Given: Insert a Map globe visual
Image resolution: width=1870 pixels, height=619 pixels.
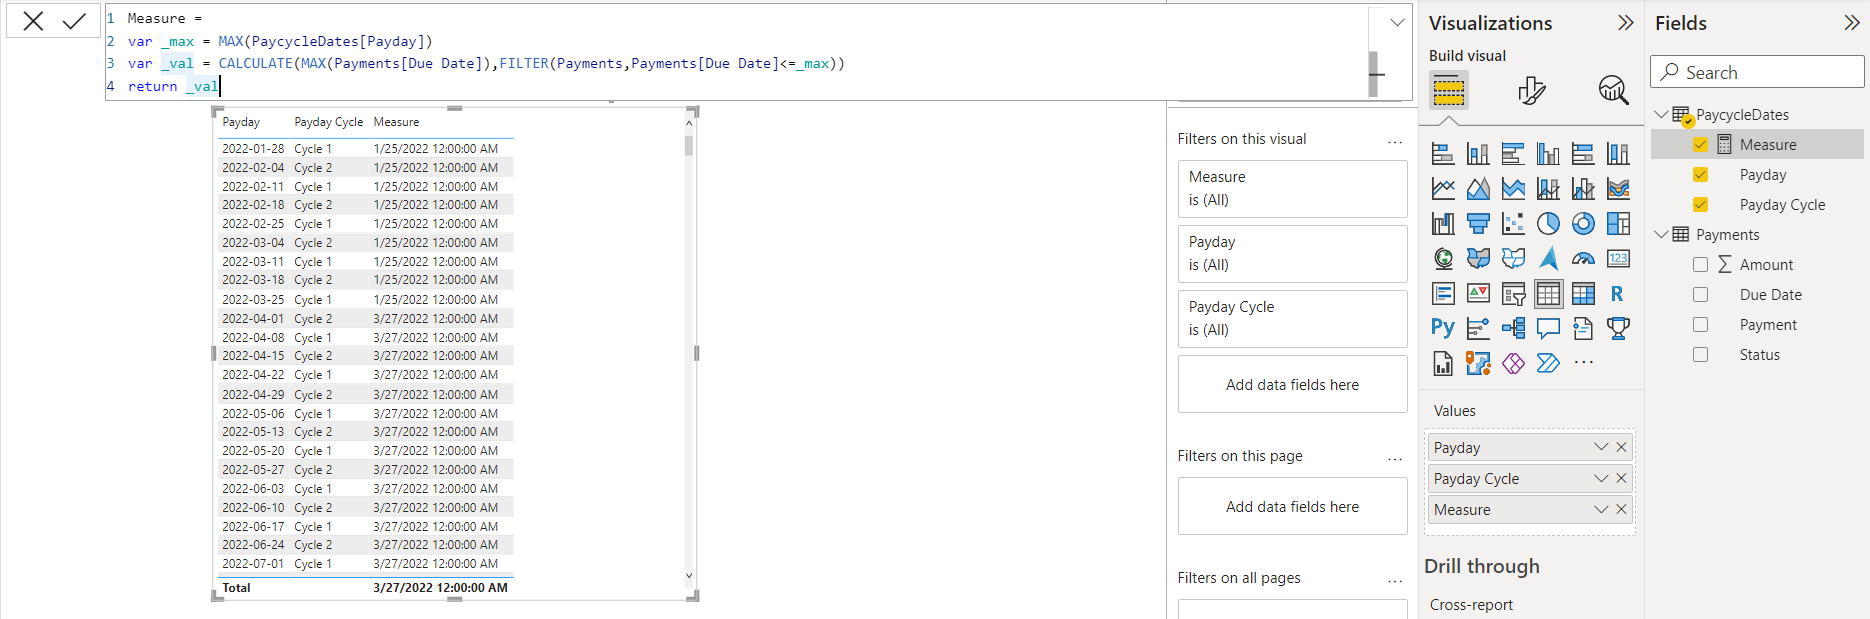Looking at the screenshot, I should click(1443, 258).
